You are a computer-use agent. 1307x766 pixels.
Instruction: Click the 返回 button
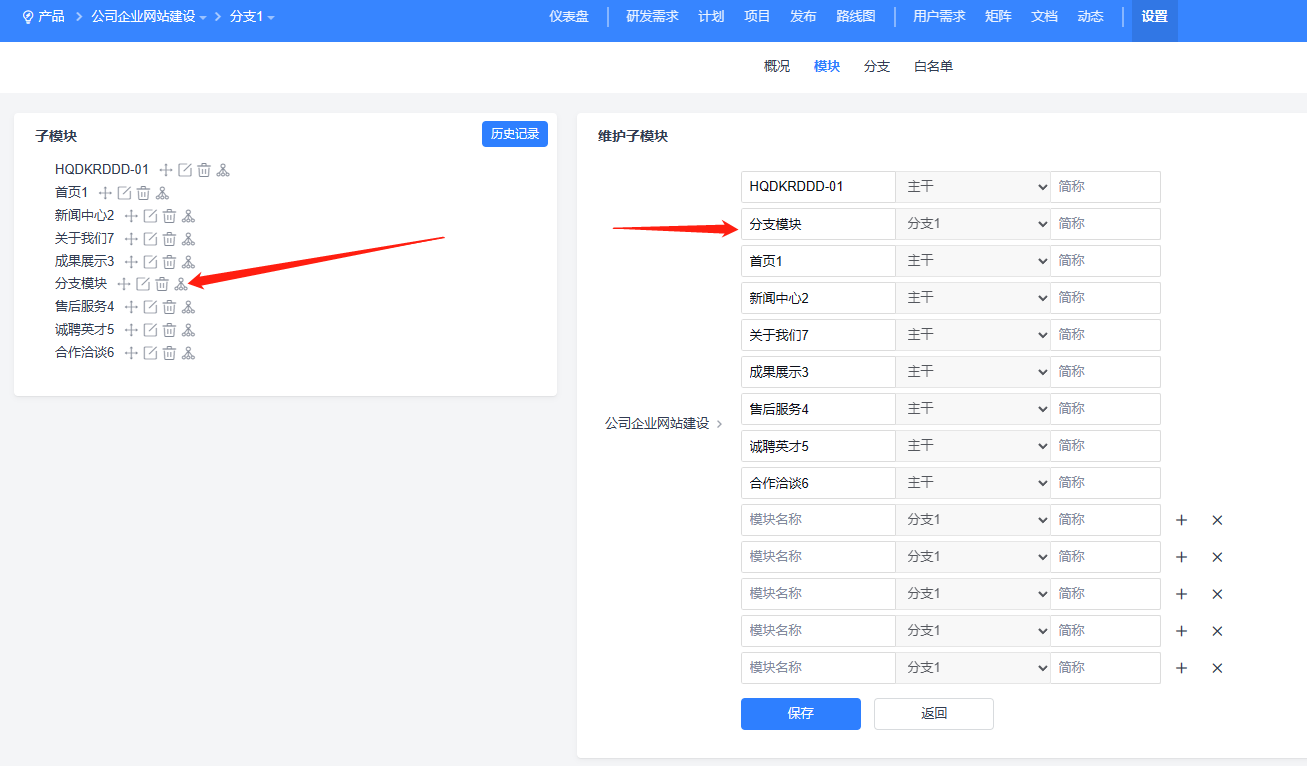pyautogui.click(x=933, y=714)
